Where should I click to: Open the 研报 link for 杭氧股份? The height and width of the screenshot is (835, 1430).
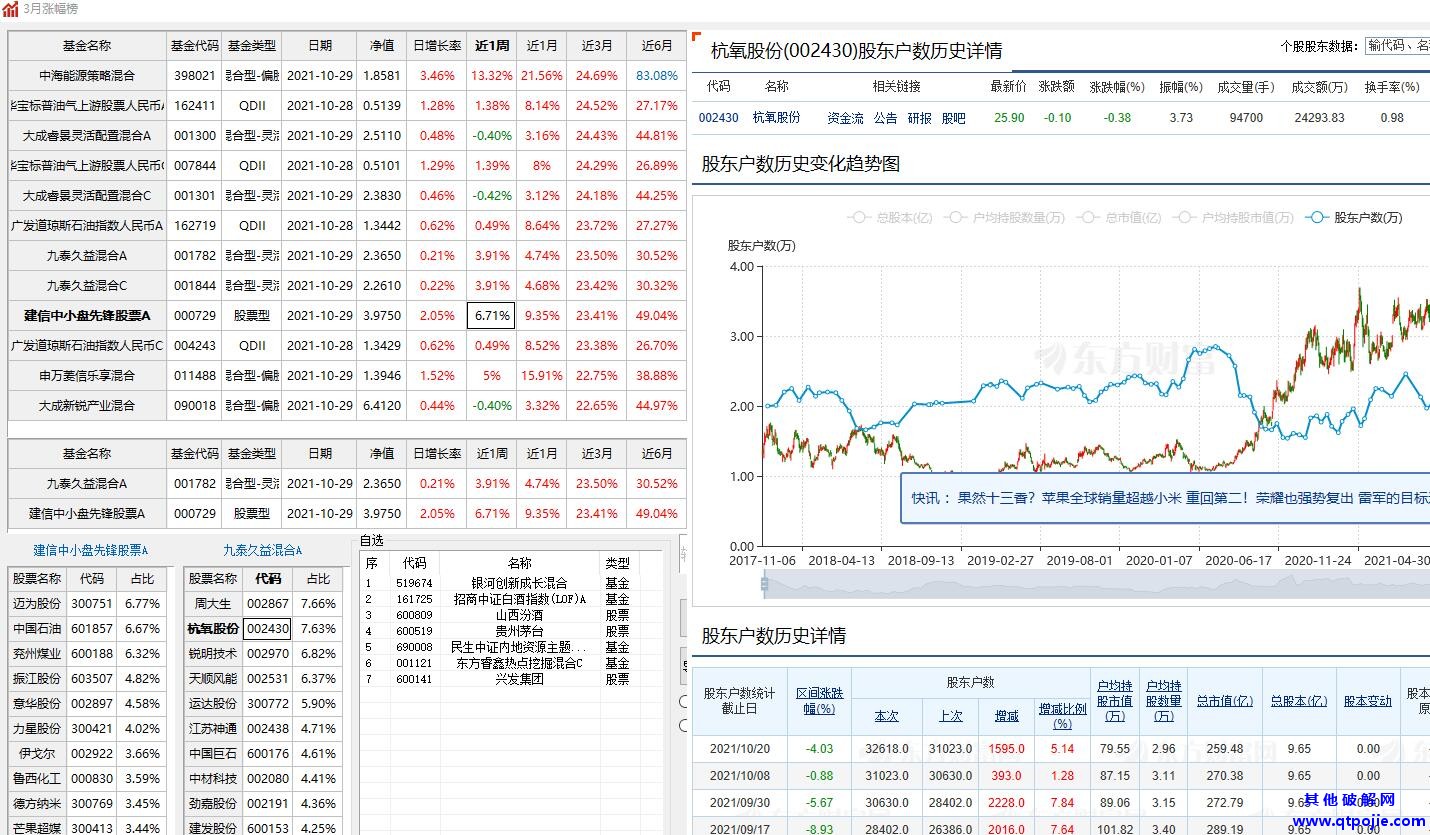[919, 118]
